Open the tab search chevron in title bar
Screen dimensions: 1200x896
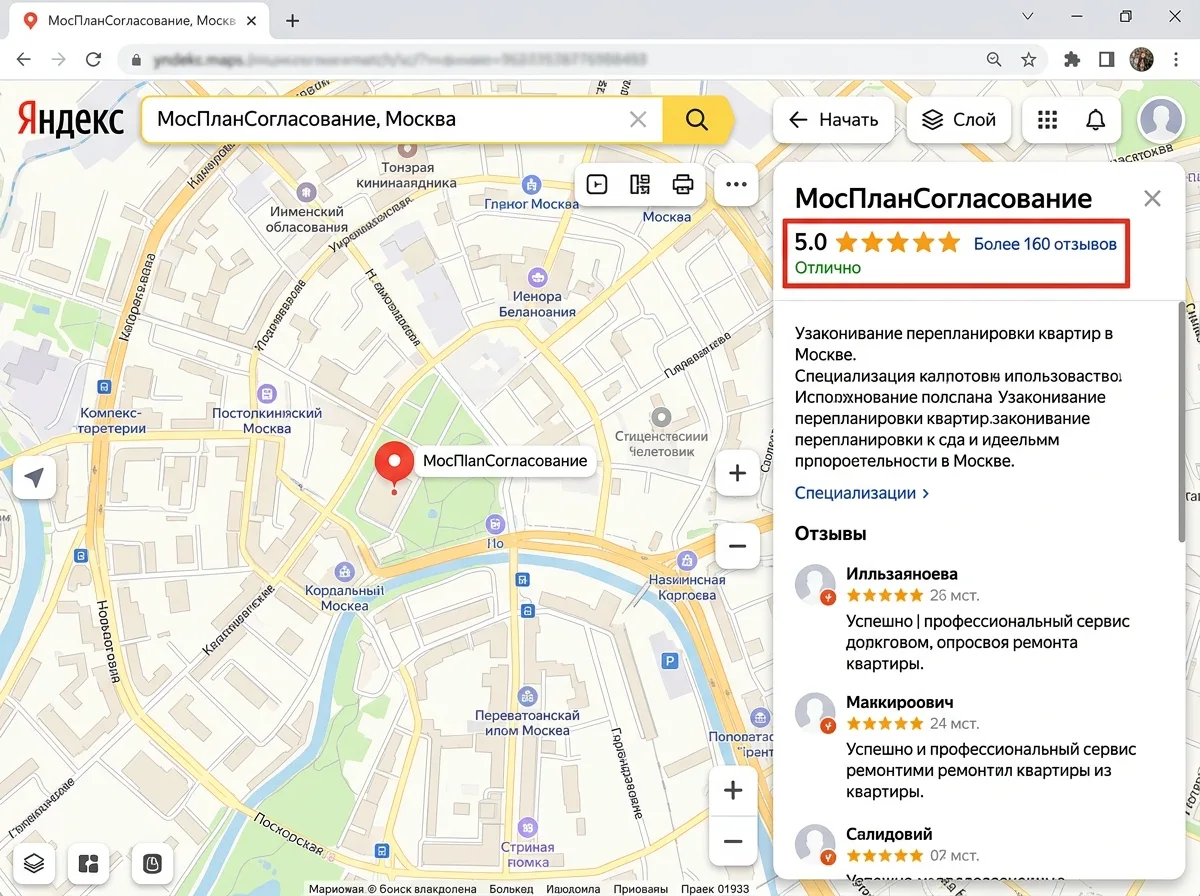point(1028,17)
